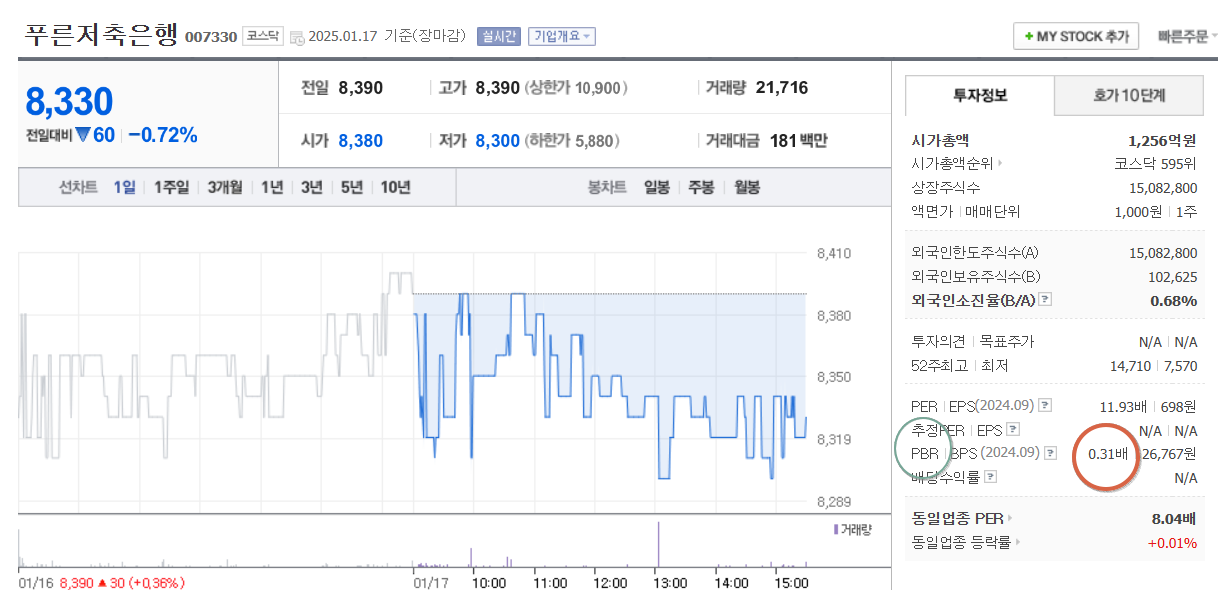Image resolution: width=1227 pixels, height=590 pixels.
Task: Expand the 빠른주문 dropdown
Action: click(x=1187, y=36)
